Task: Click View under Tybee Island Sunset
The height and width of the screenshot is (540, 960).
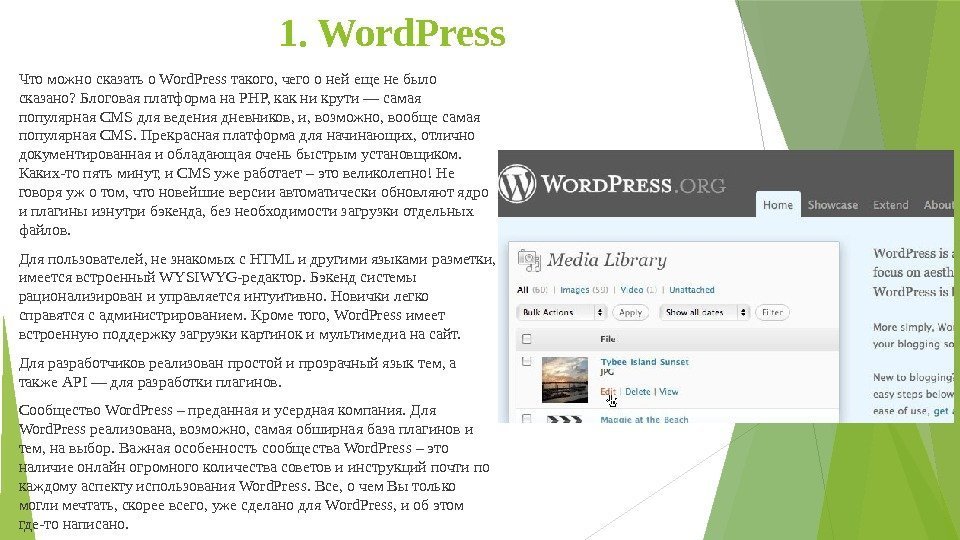Action: (669, 391)
